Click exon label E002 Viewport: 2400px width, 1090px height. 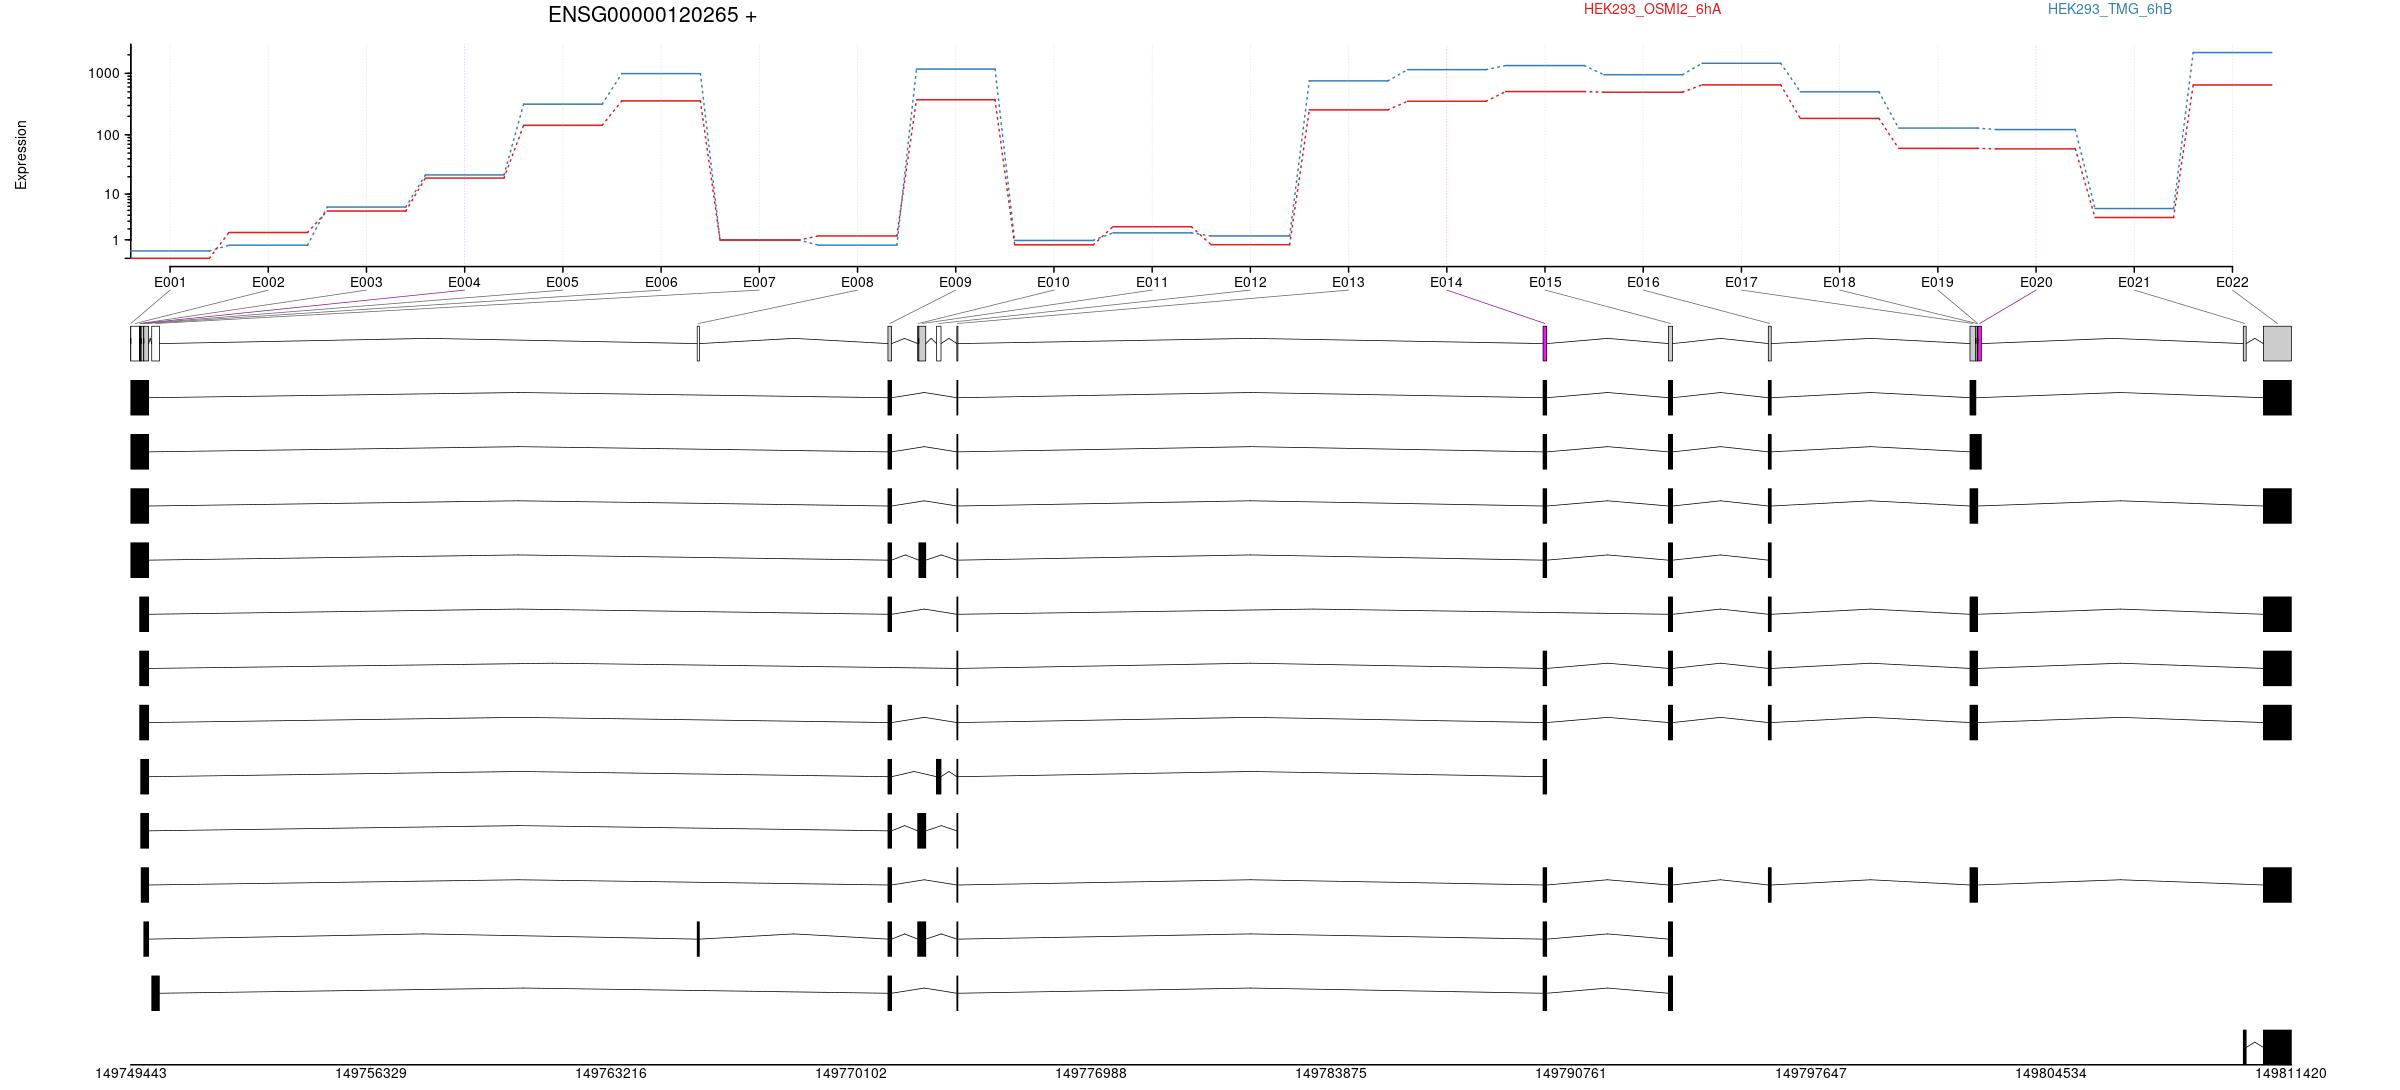pyautogui.click(x=268, y=282)
